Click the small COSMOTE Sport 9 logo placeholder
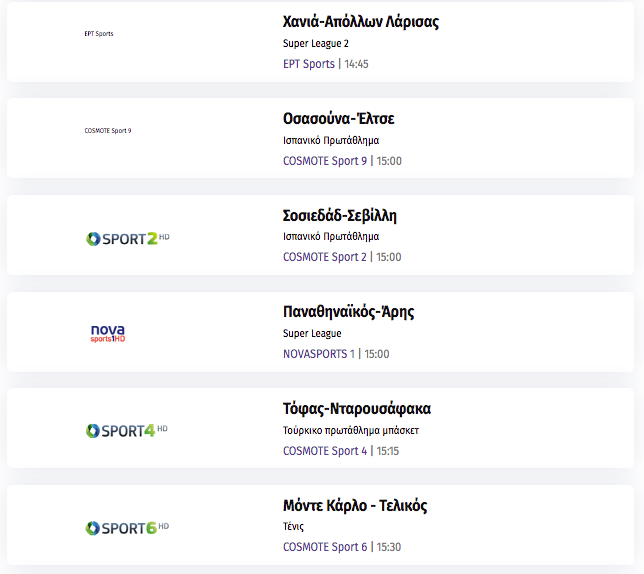The height and width of the screenshot is (574, 644). pyautogui.click(x=108, y=131)
